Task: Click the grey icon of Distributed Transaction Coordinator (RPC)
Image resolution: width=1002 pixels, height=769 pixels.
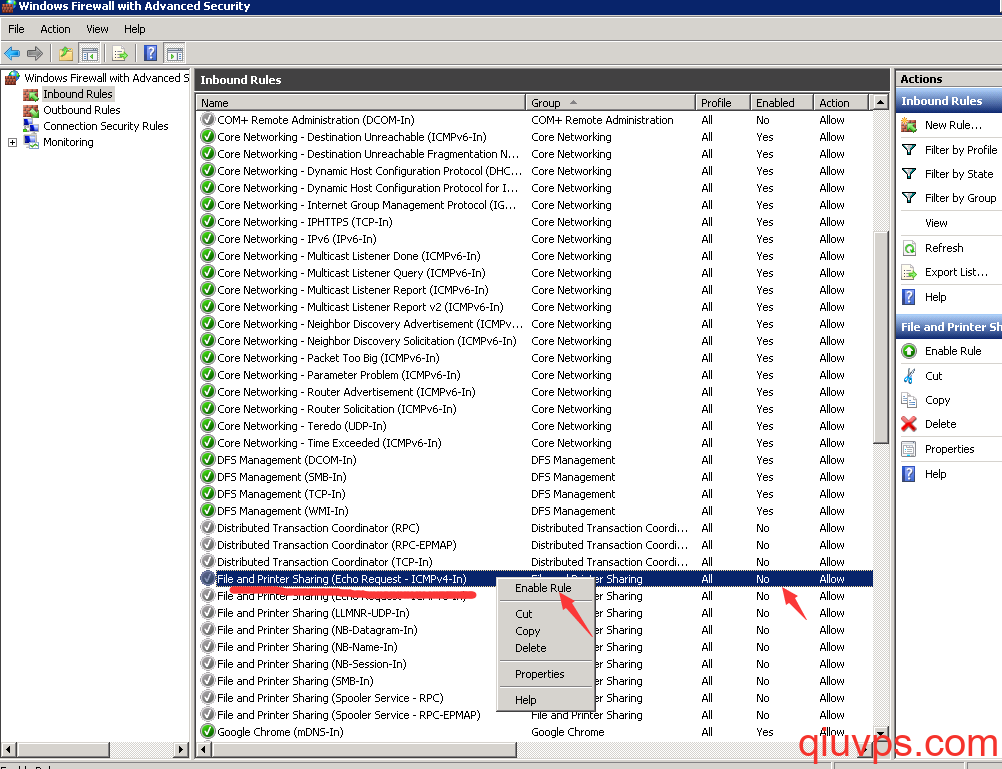Action: tap(208, 528)
